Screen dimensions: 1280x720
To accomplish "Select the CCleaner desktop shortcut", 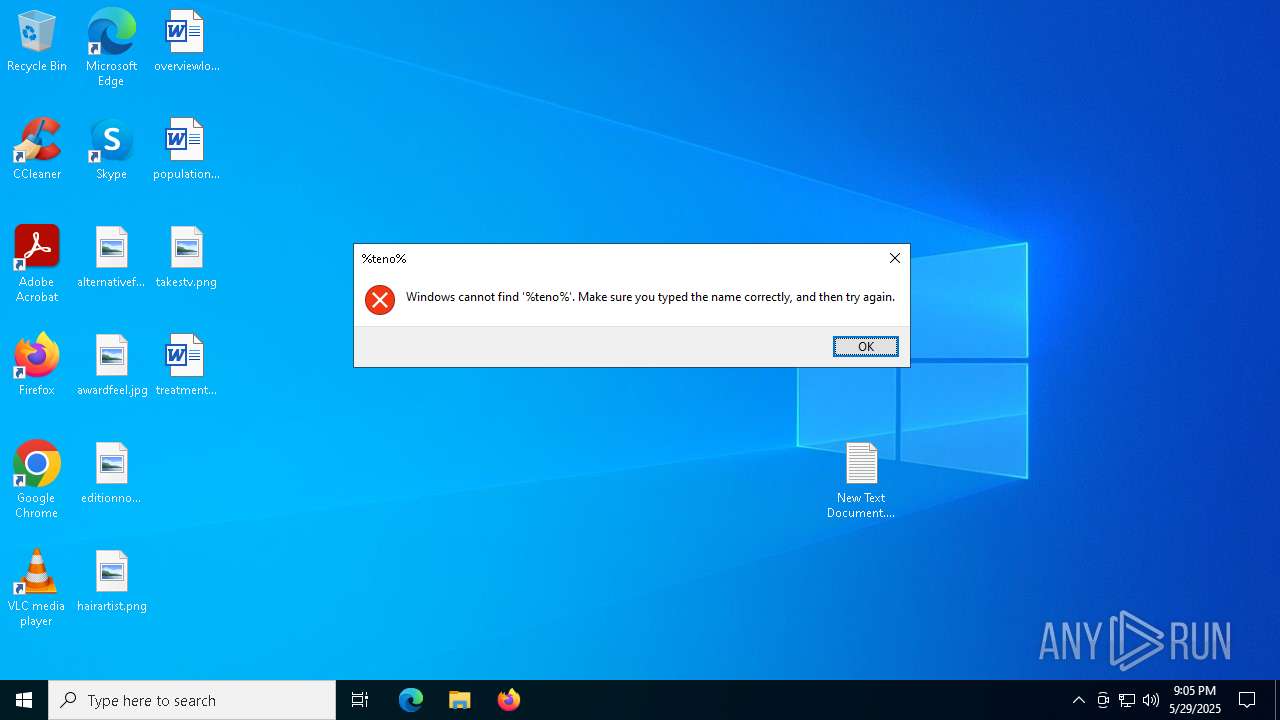I will [x=37, y=150].
